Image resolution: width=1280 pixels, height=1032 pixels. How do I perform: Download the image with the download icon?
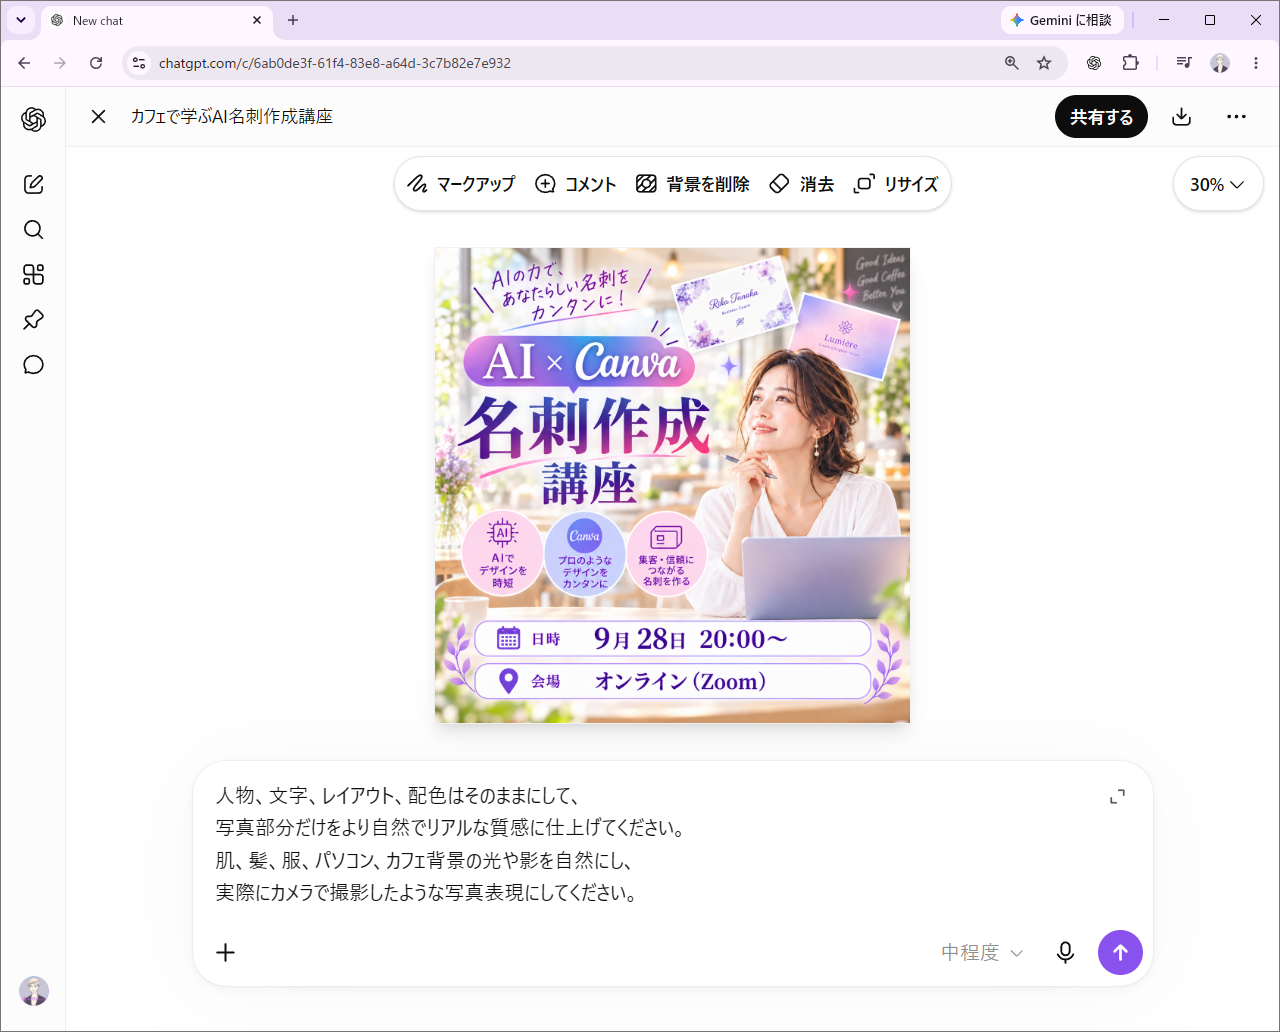(x=1181, y=116)
